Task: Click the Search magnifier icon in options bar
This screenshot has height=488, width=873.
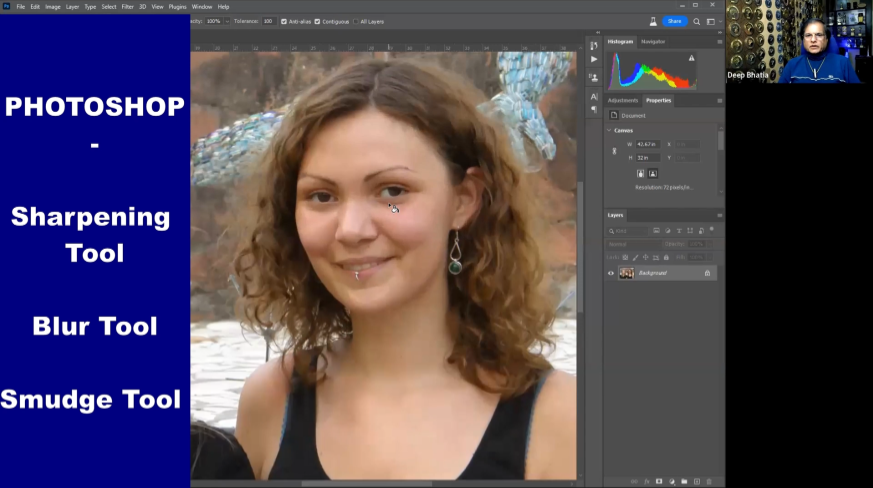Action: pyautogui.click(x=697, y=21)
